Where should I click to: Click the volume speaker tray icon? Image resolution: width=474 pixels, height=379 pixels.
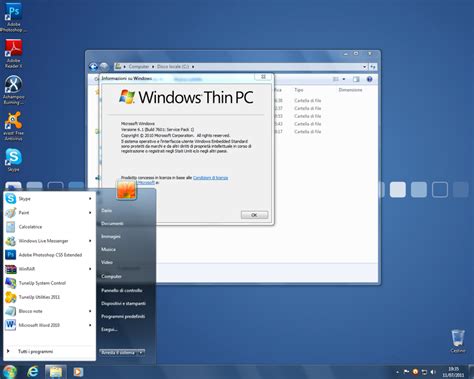(433, 372)
